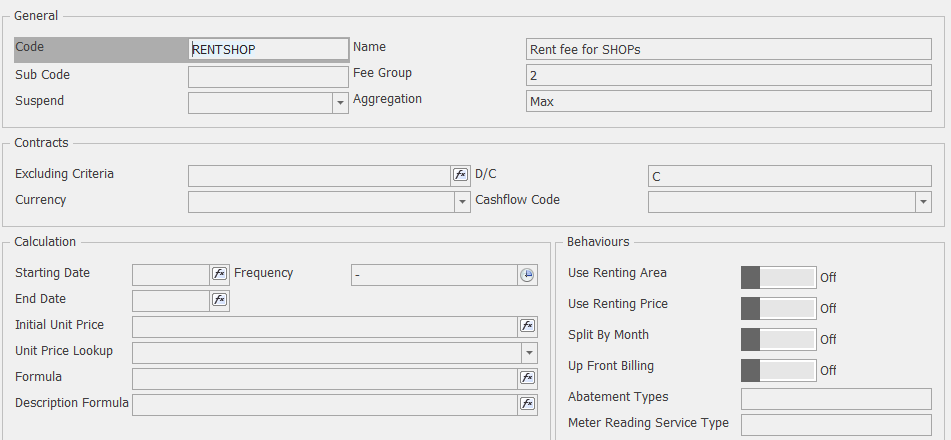The width and height of the screenshot is (951, 440).
Task: Open formula editor for Starting Date
Action: pyautogui.click(x=220, y=274)
